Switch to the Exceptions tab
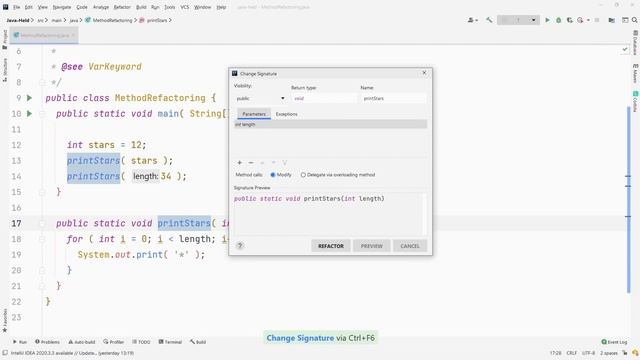 pos(287,114)
